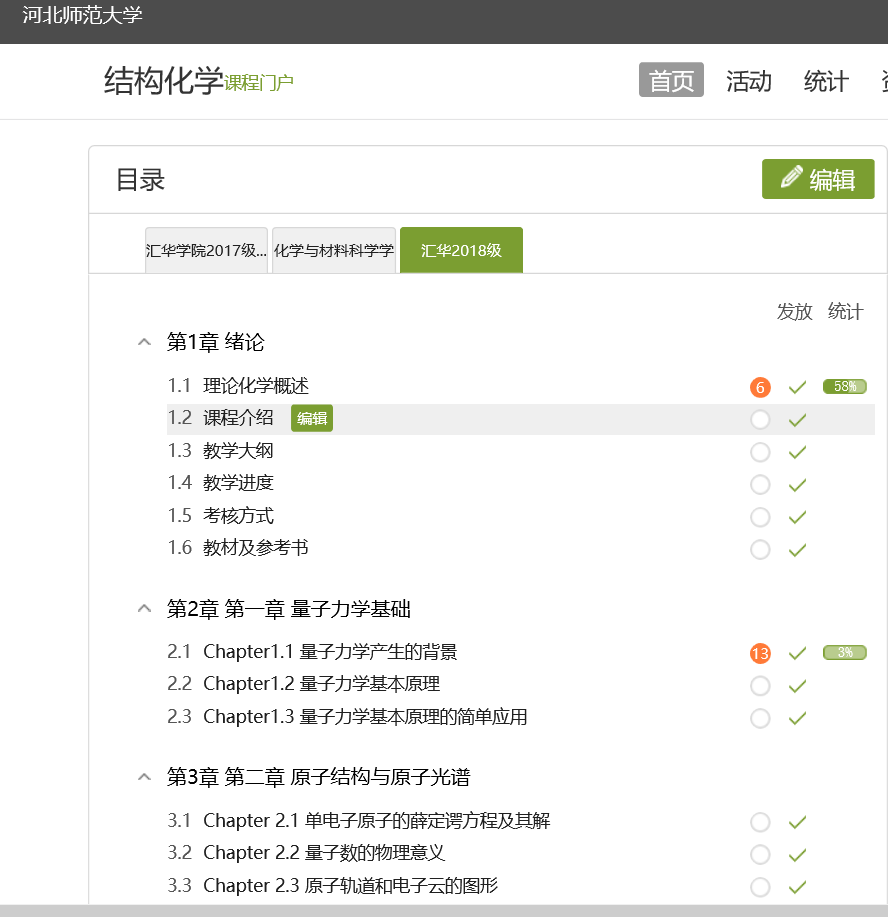
Task: Click orange badge 6 for section 1.1
Action: coord(760,387)
